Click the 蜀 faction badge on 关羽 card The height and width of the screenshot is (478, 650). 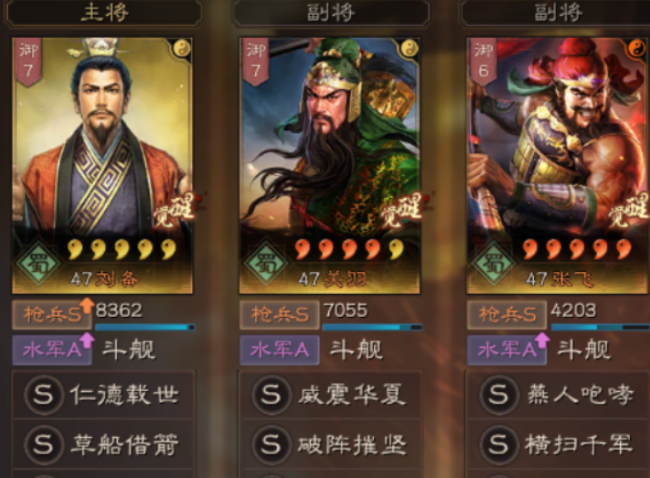[266, 262]
